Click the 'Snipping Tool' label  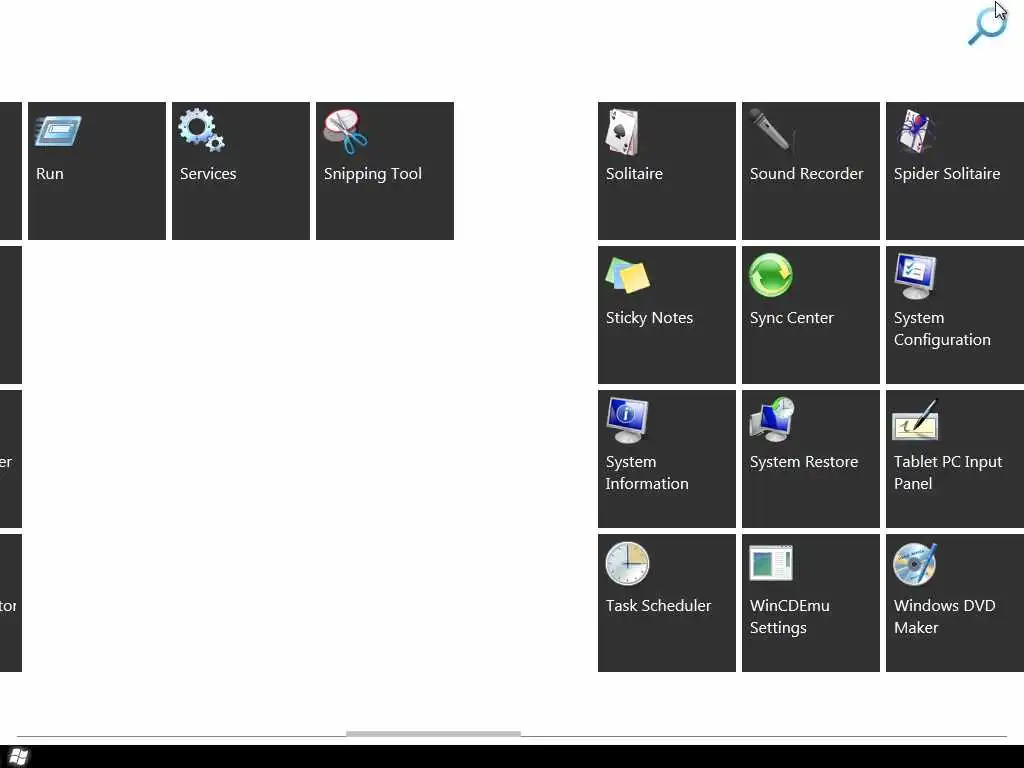373,174
